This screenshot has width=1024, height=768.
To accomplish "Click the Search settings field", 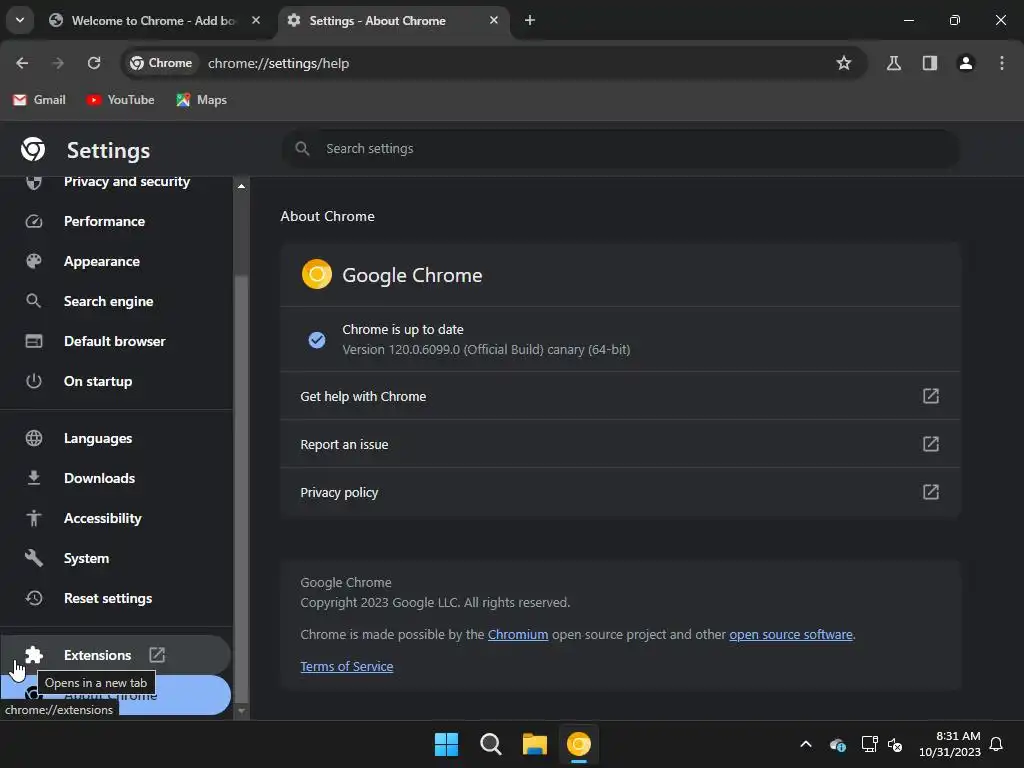I will click(620, 149).
